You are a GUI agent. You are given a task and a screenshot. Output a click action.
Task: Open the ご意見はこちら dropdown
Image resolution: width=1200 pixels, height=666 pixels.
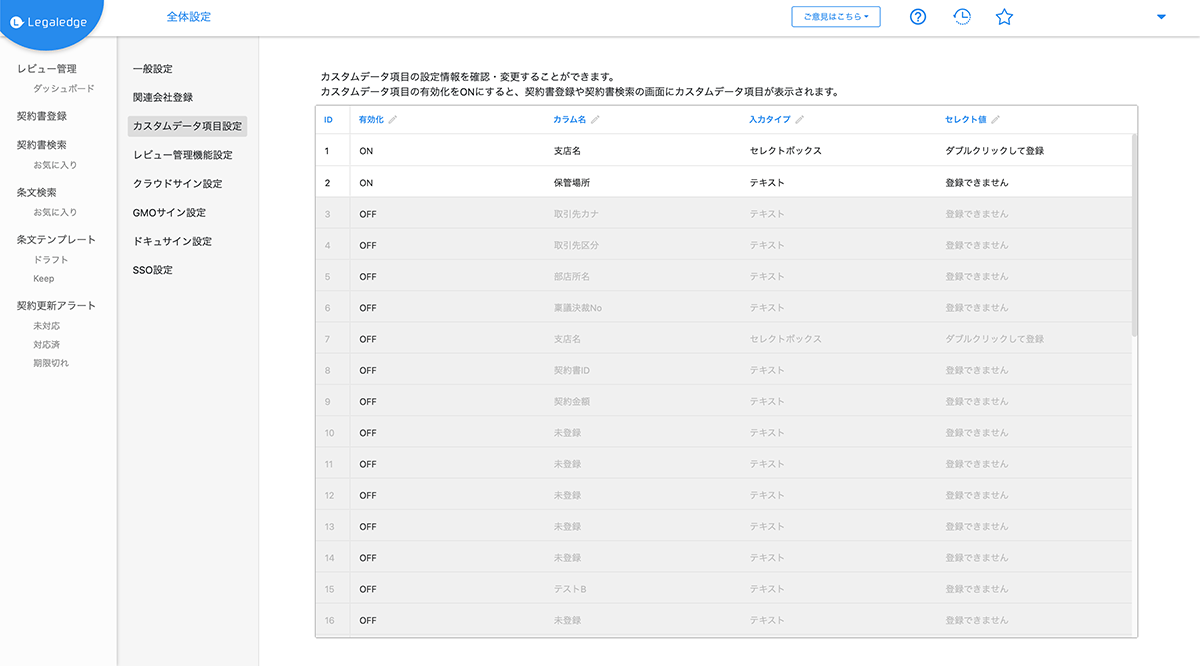(x=836, y=17)
